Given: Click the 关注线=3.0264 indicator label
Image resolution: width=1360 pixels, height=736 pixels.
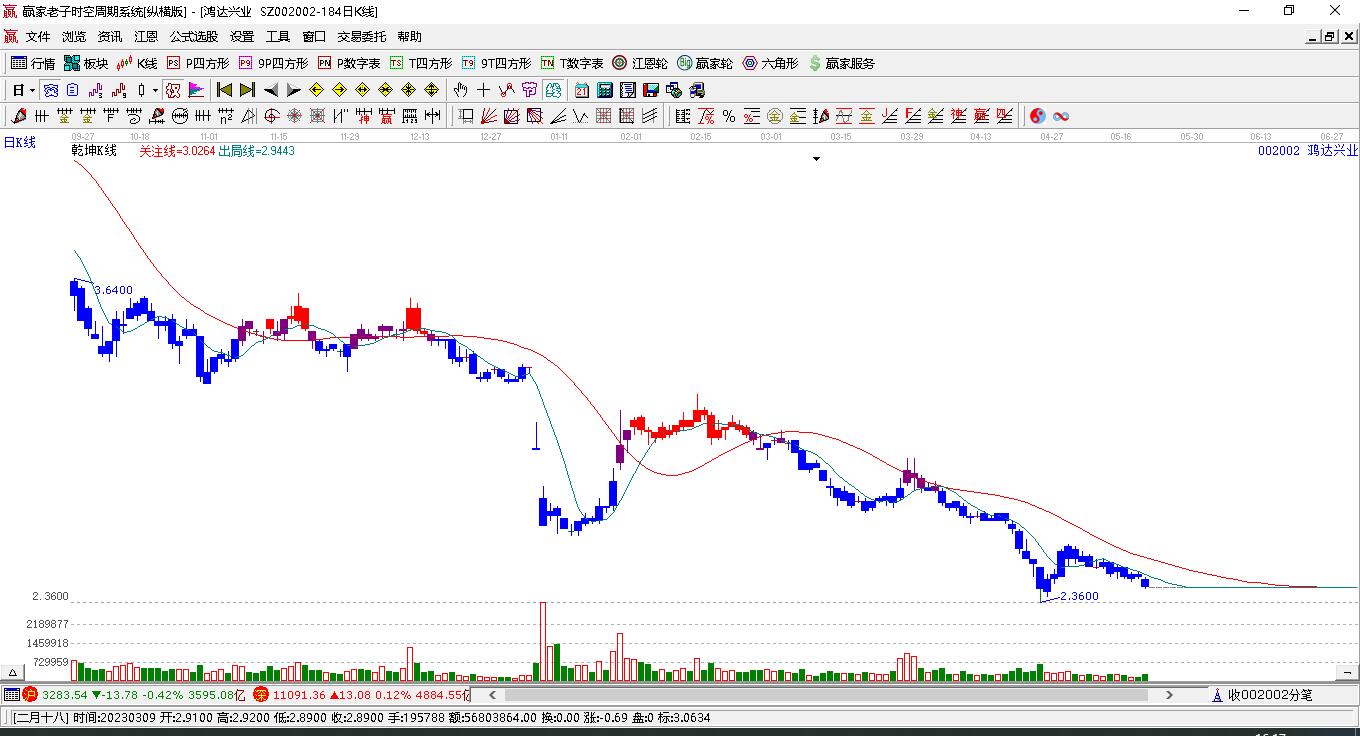Looking at the screenshot, I should [x=177, y=151].
